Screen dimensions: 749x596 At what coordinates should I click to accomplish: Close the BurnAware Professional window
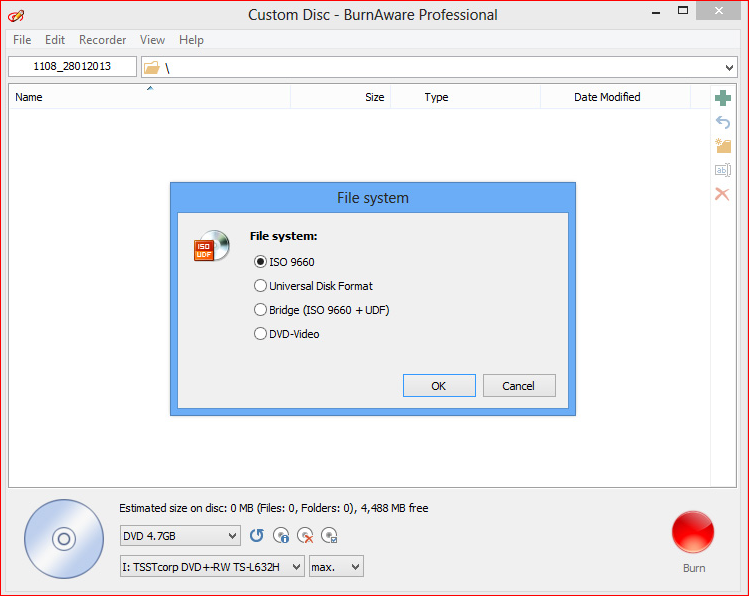click(718, 11)
